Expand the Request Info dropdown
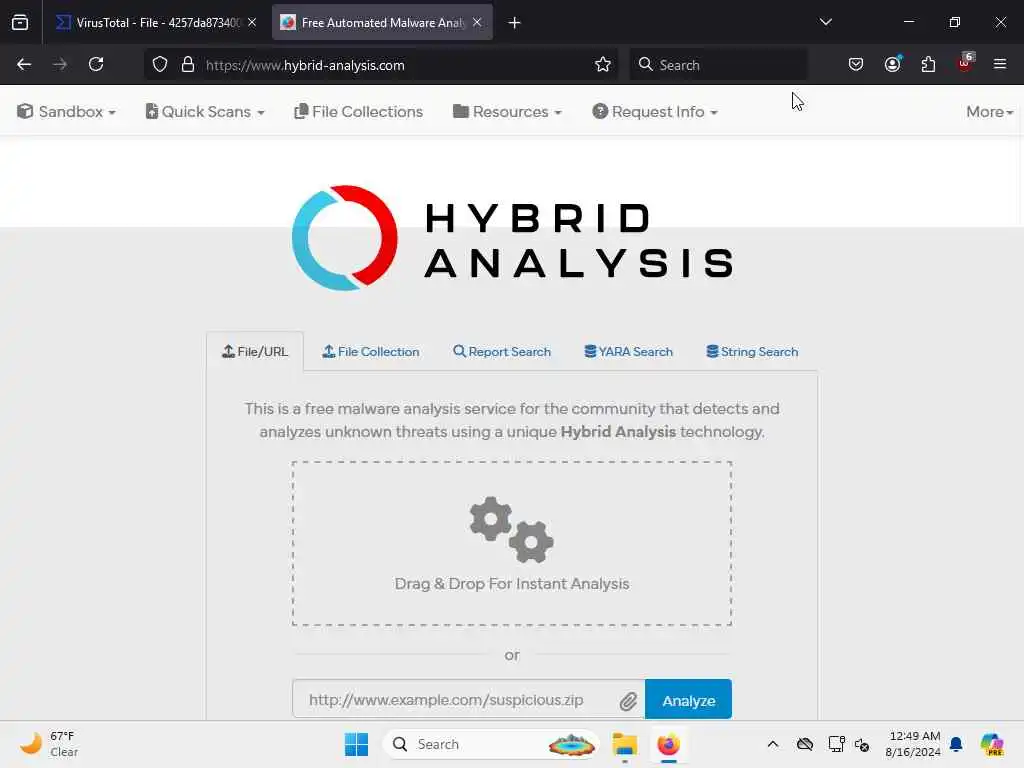Viewport: 1024px width, 768px height. 655,112
